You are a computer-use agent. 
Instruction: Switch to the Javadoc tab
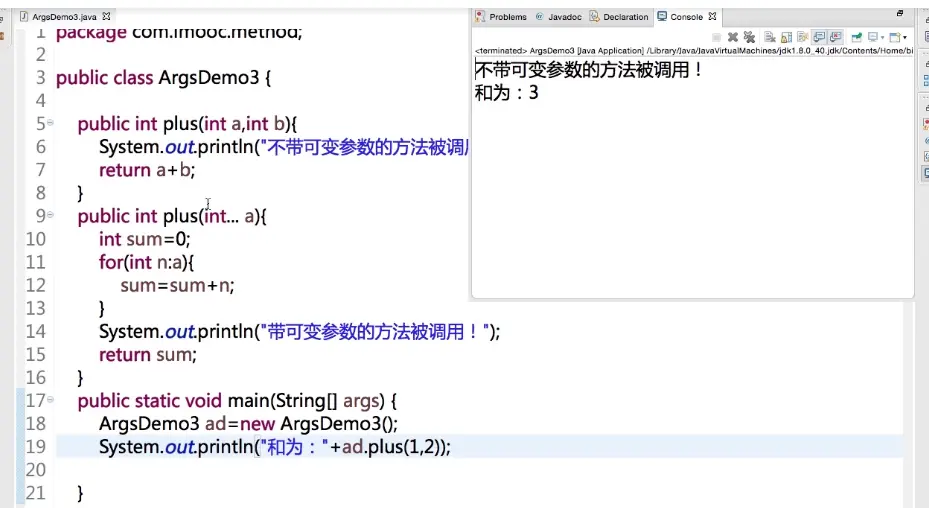[x=565, y=17]
